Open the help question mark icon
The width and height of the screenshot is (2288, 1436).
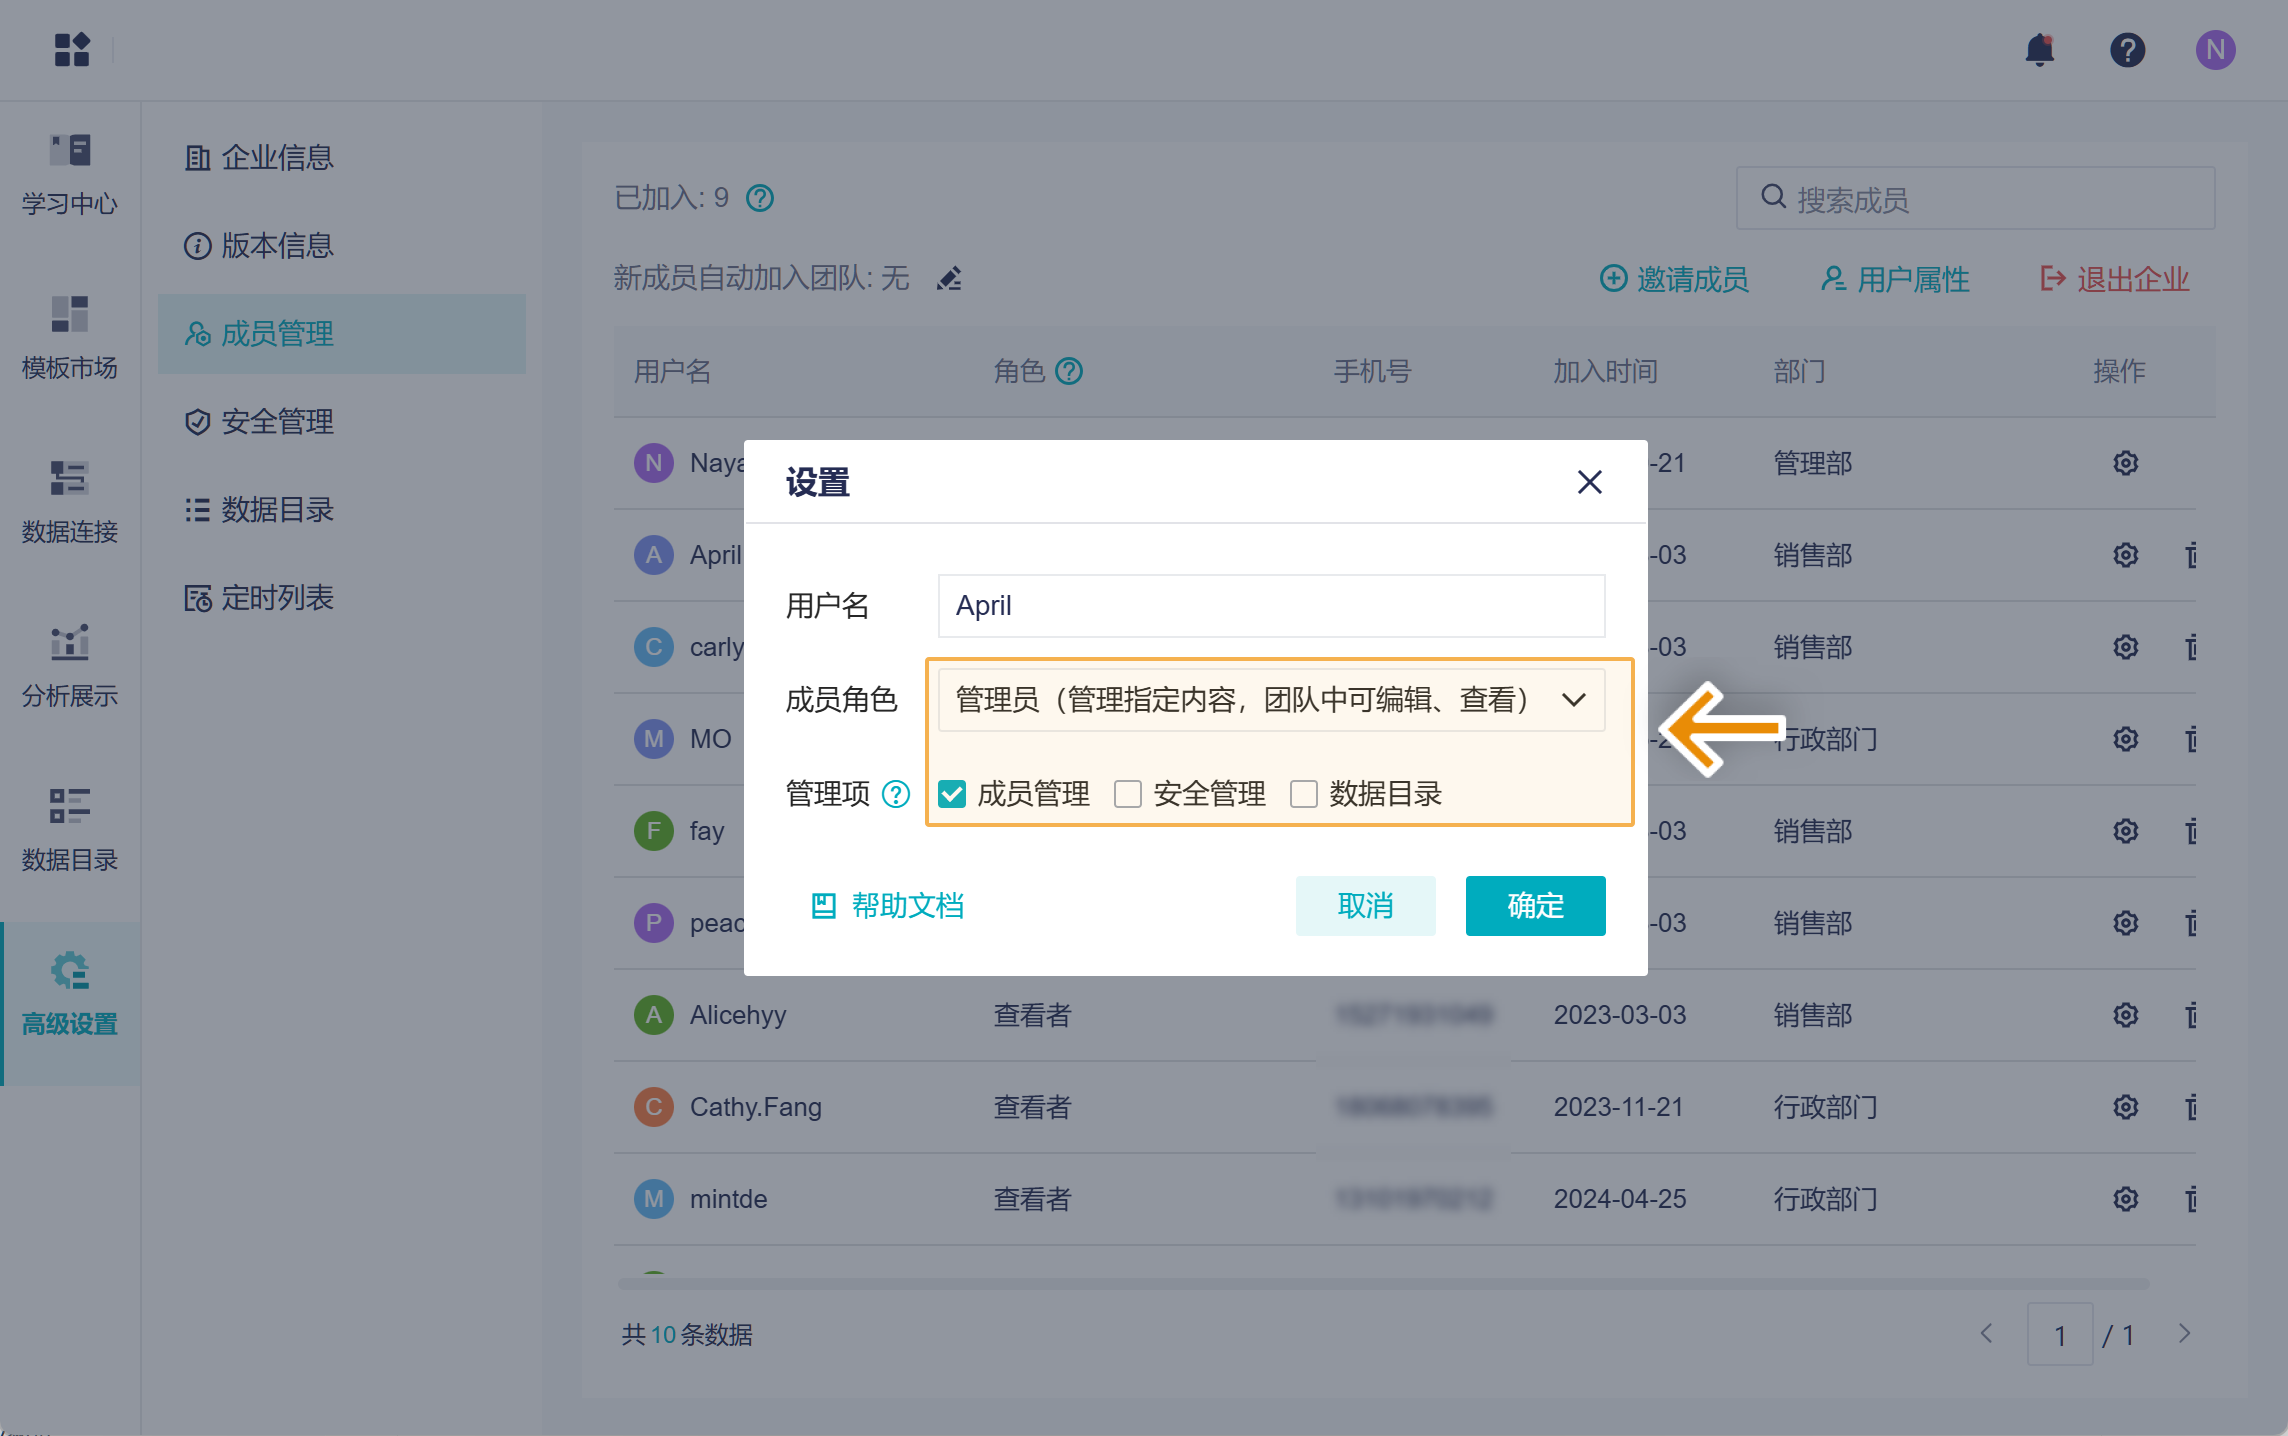coord(2127,50)
